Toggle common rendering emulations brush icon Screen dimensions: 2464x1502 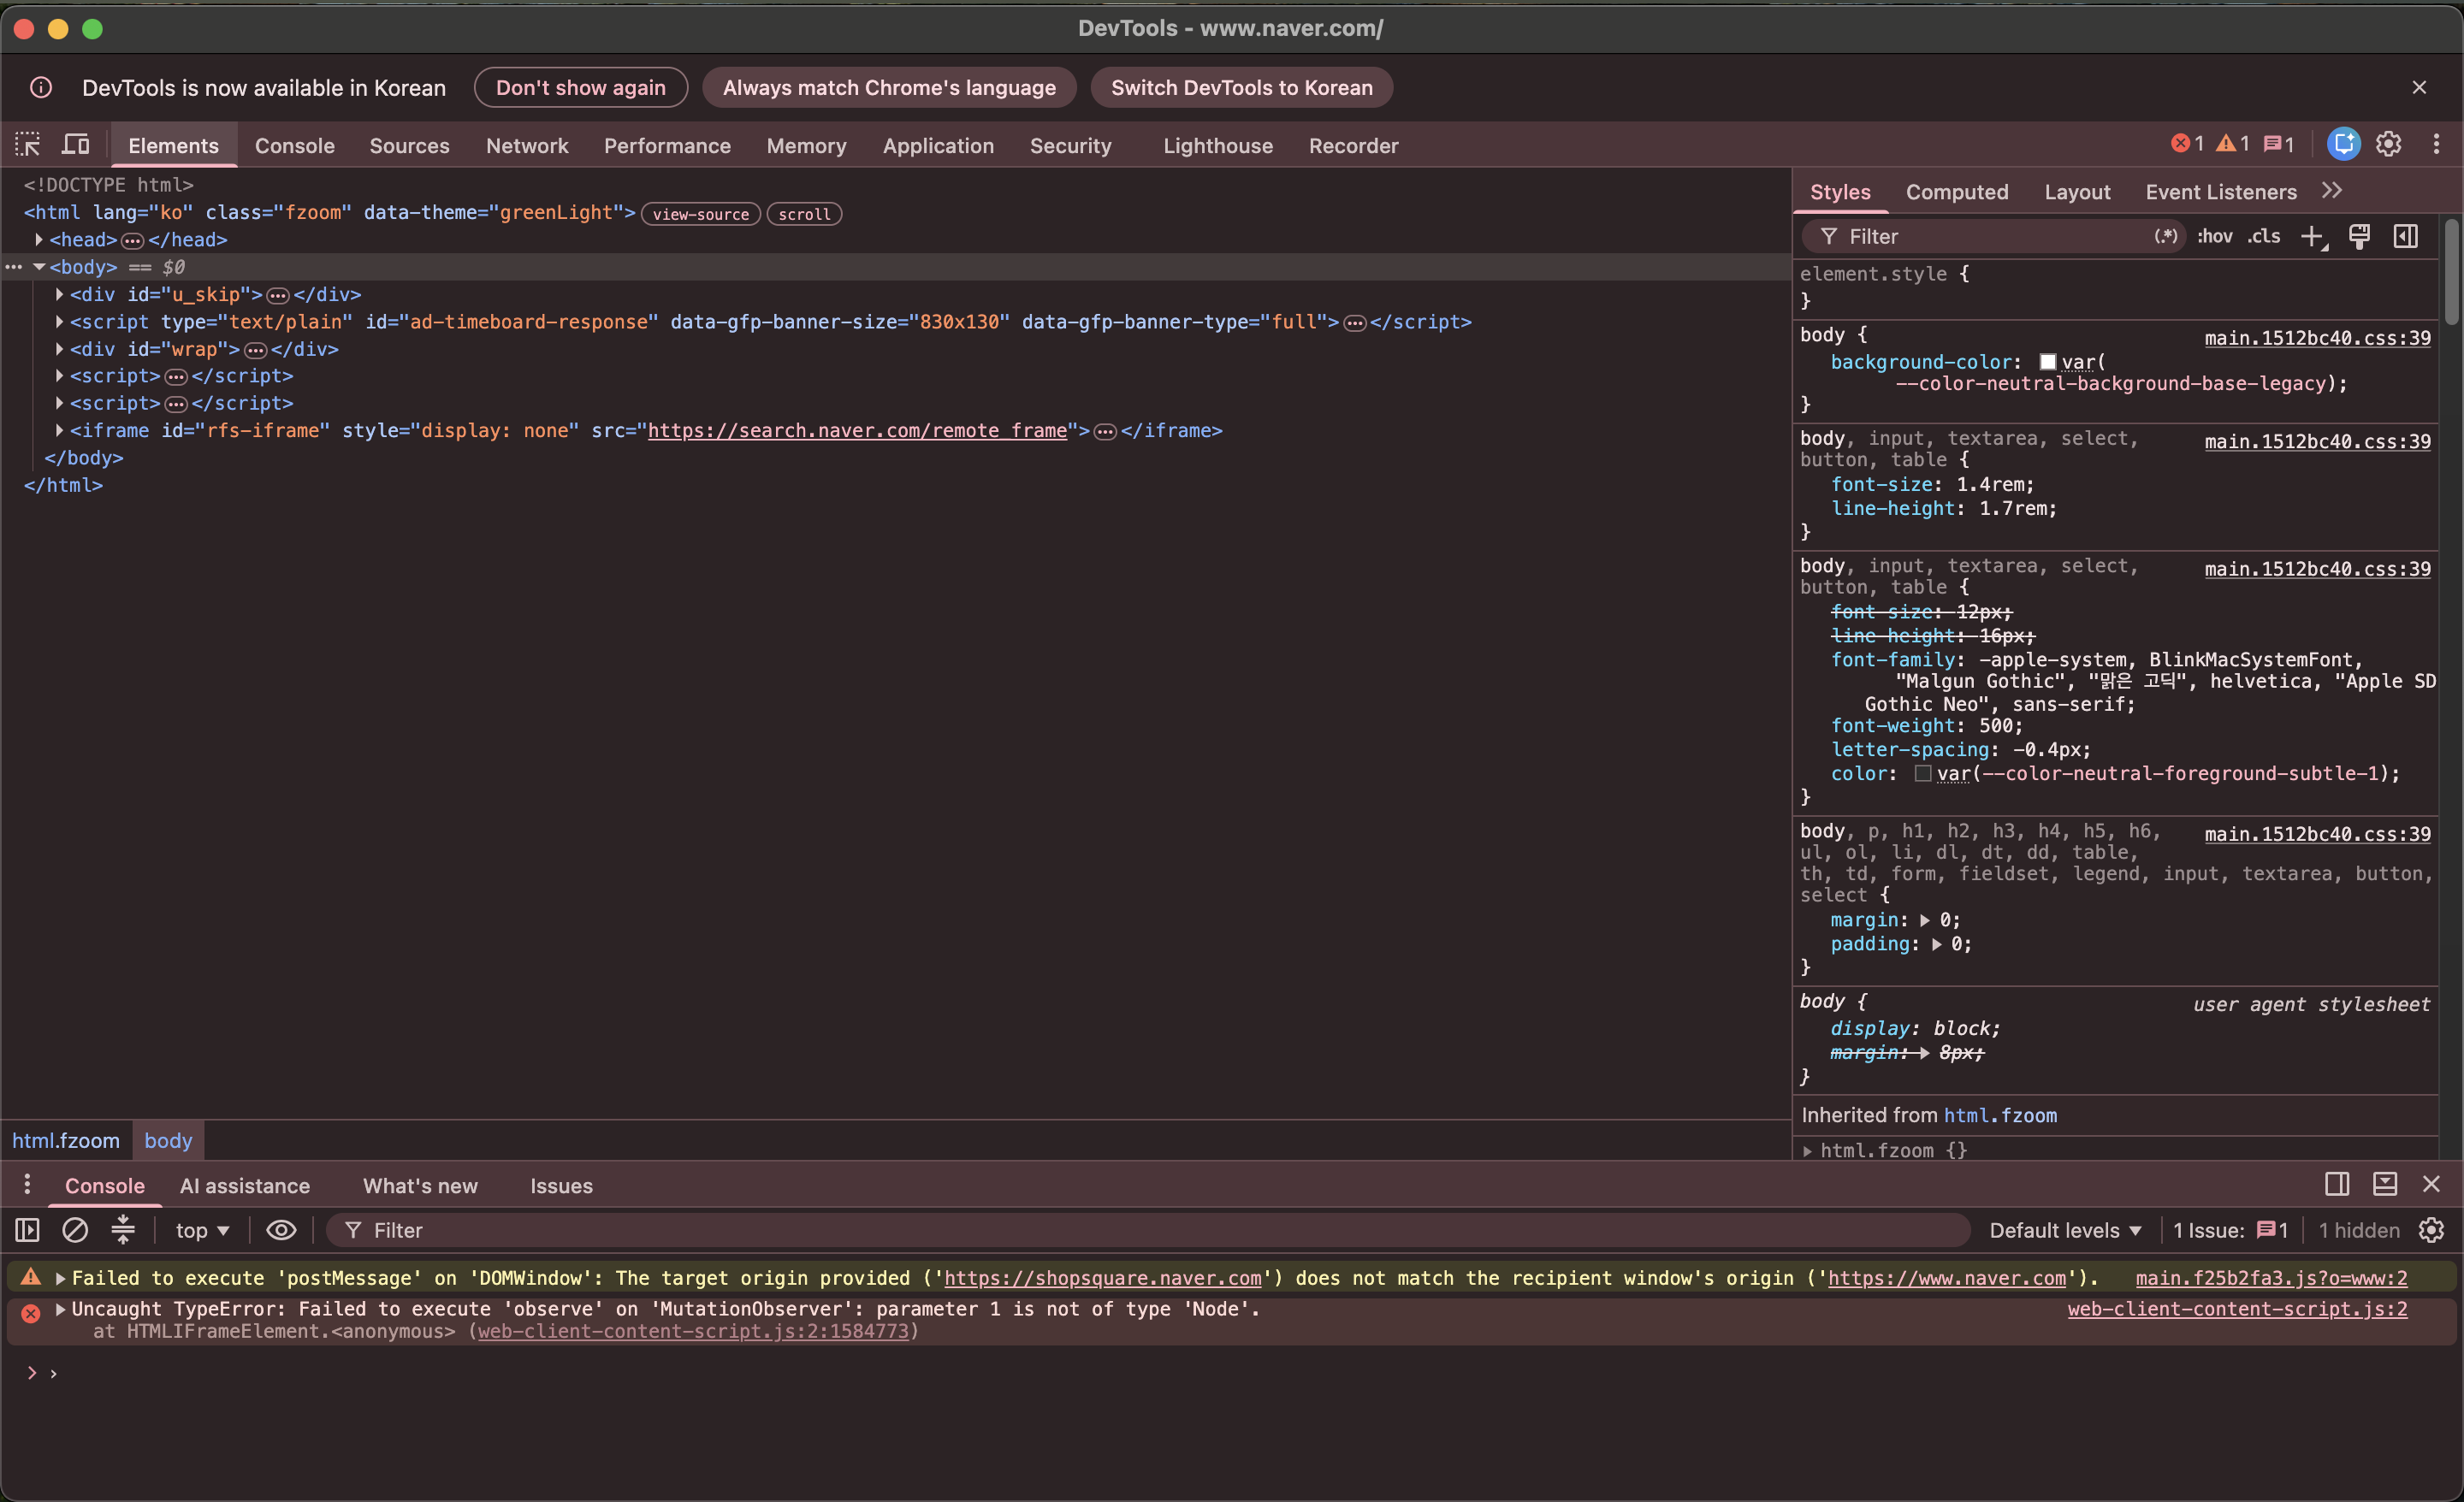click(2359, 237)
